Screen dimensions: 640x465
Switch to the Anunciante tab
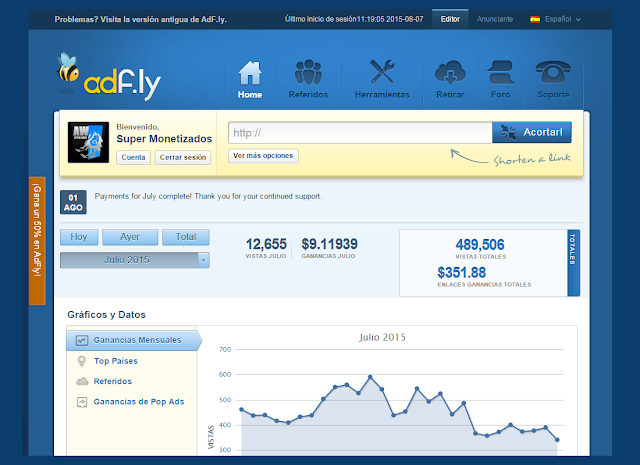495,19
